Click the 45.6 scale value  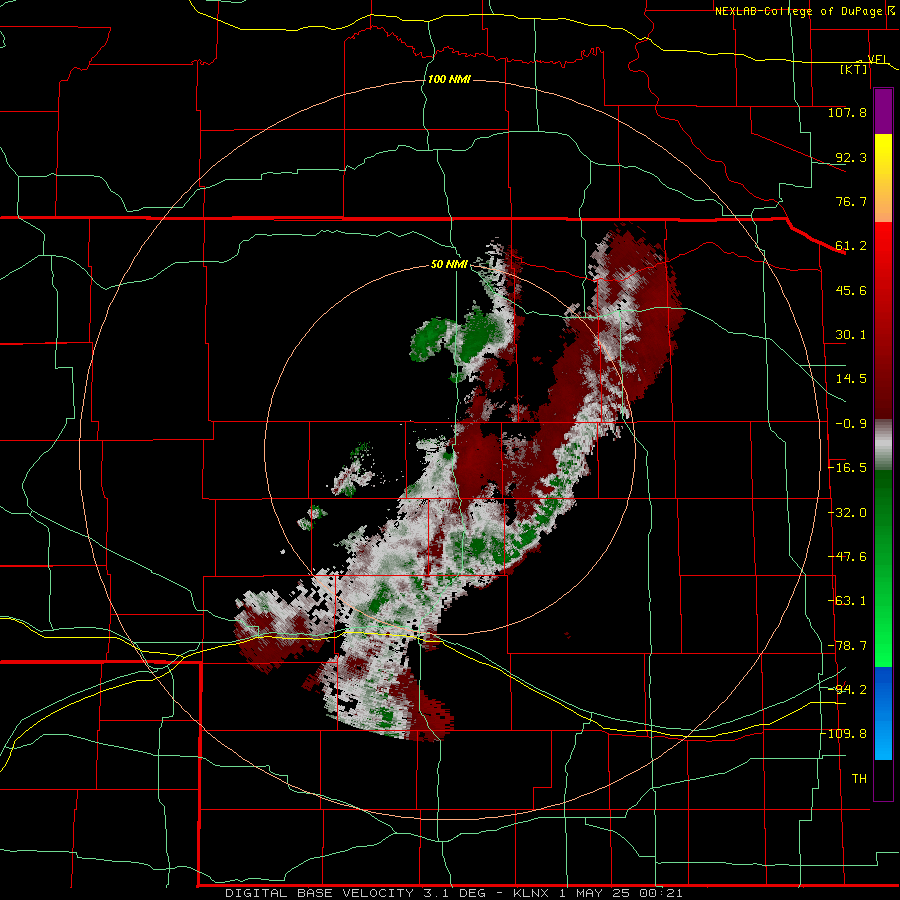click(x=851, y=290)
